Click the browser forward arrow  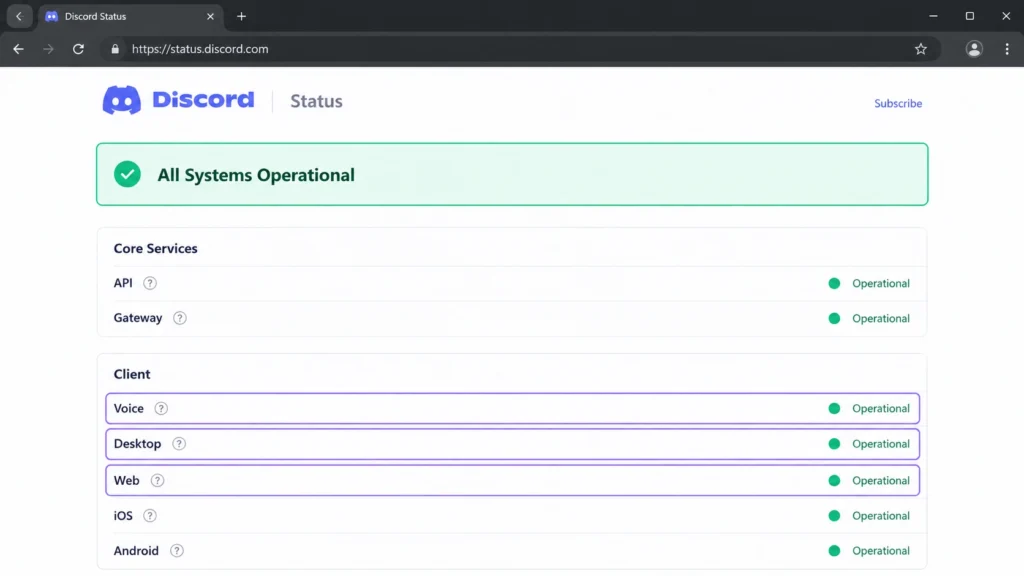point(48,49)
